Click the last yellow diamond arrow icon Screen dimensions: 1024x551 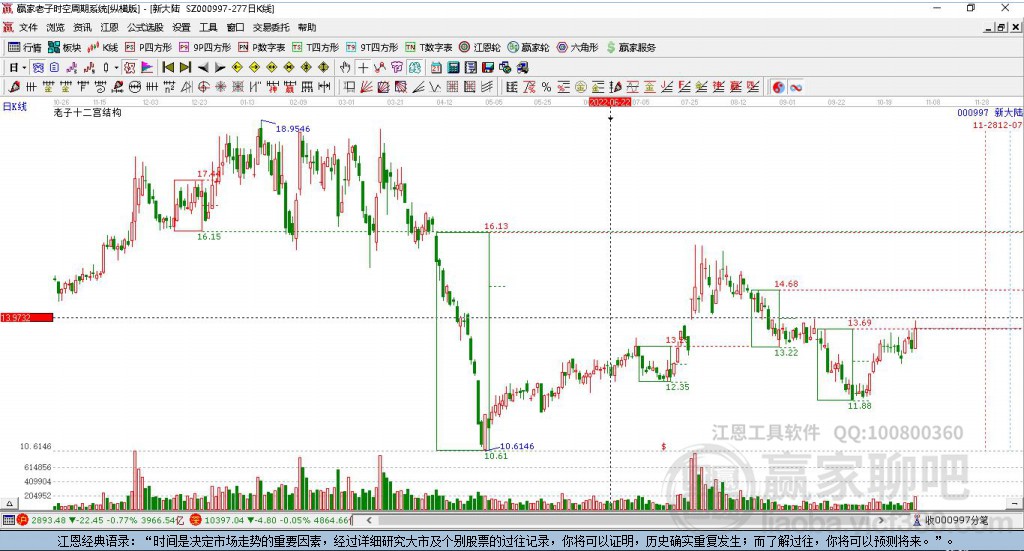323,67
